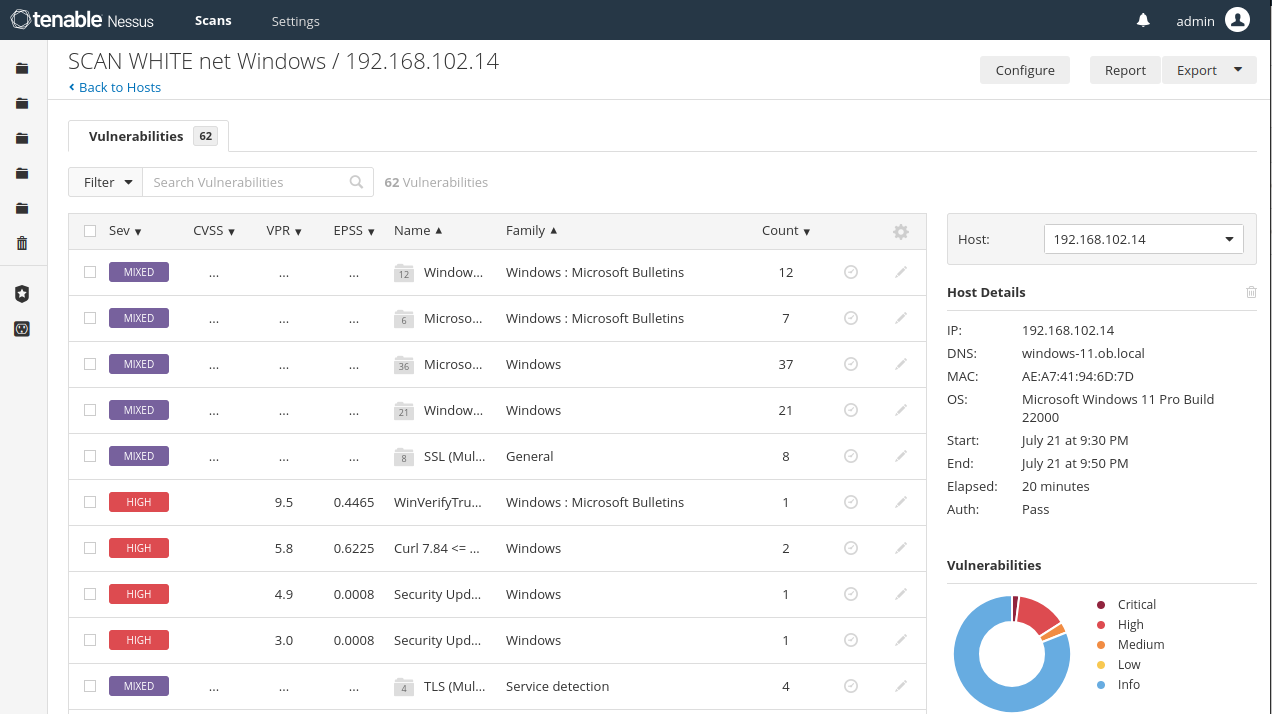Sort by the CVSS column
This screenshot has width=1272, height=714.
(214, 231)
